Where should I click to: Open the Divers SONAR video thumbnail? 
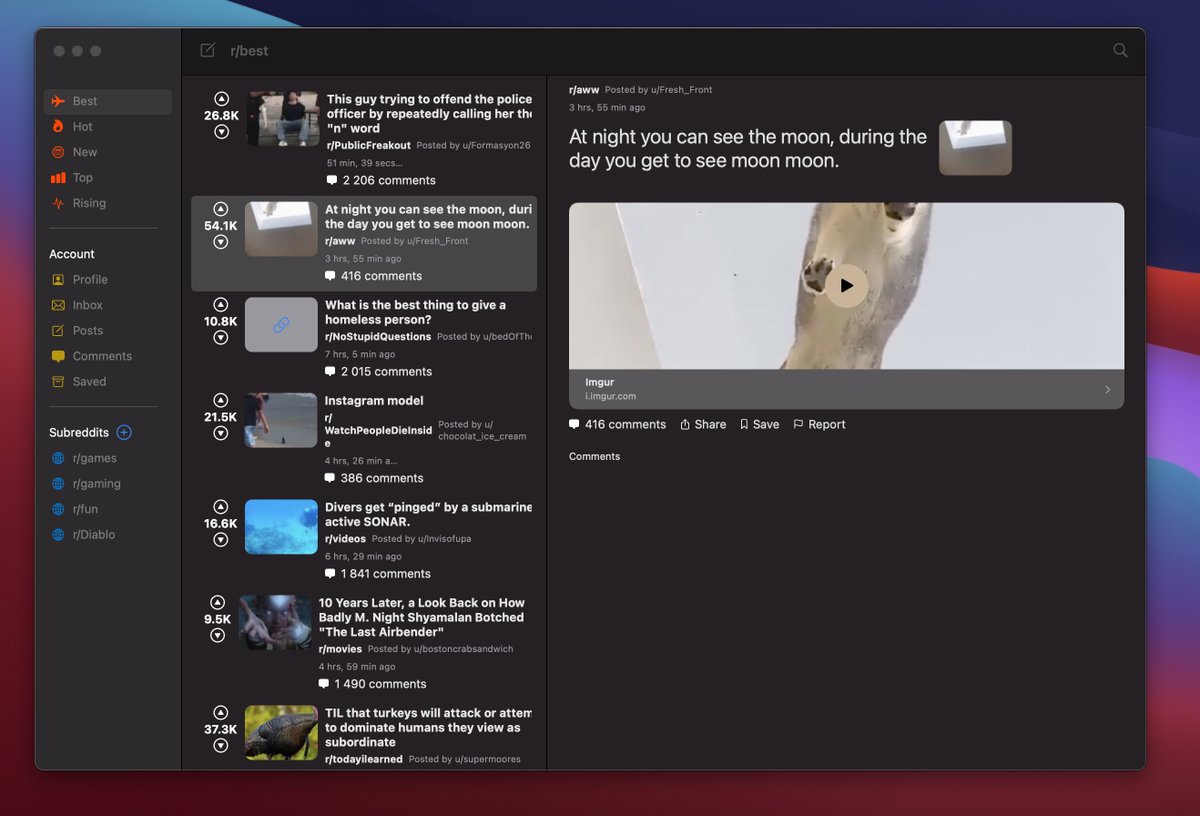pos(281,527)
